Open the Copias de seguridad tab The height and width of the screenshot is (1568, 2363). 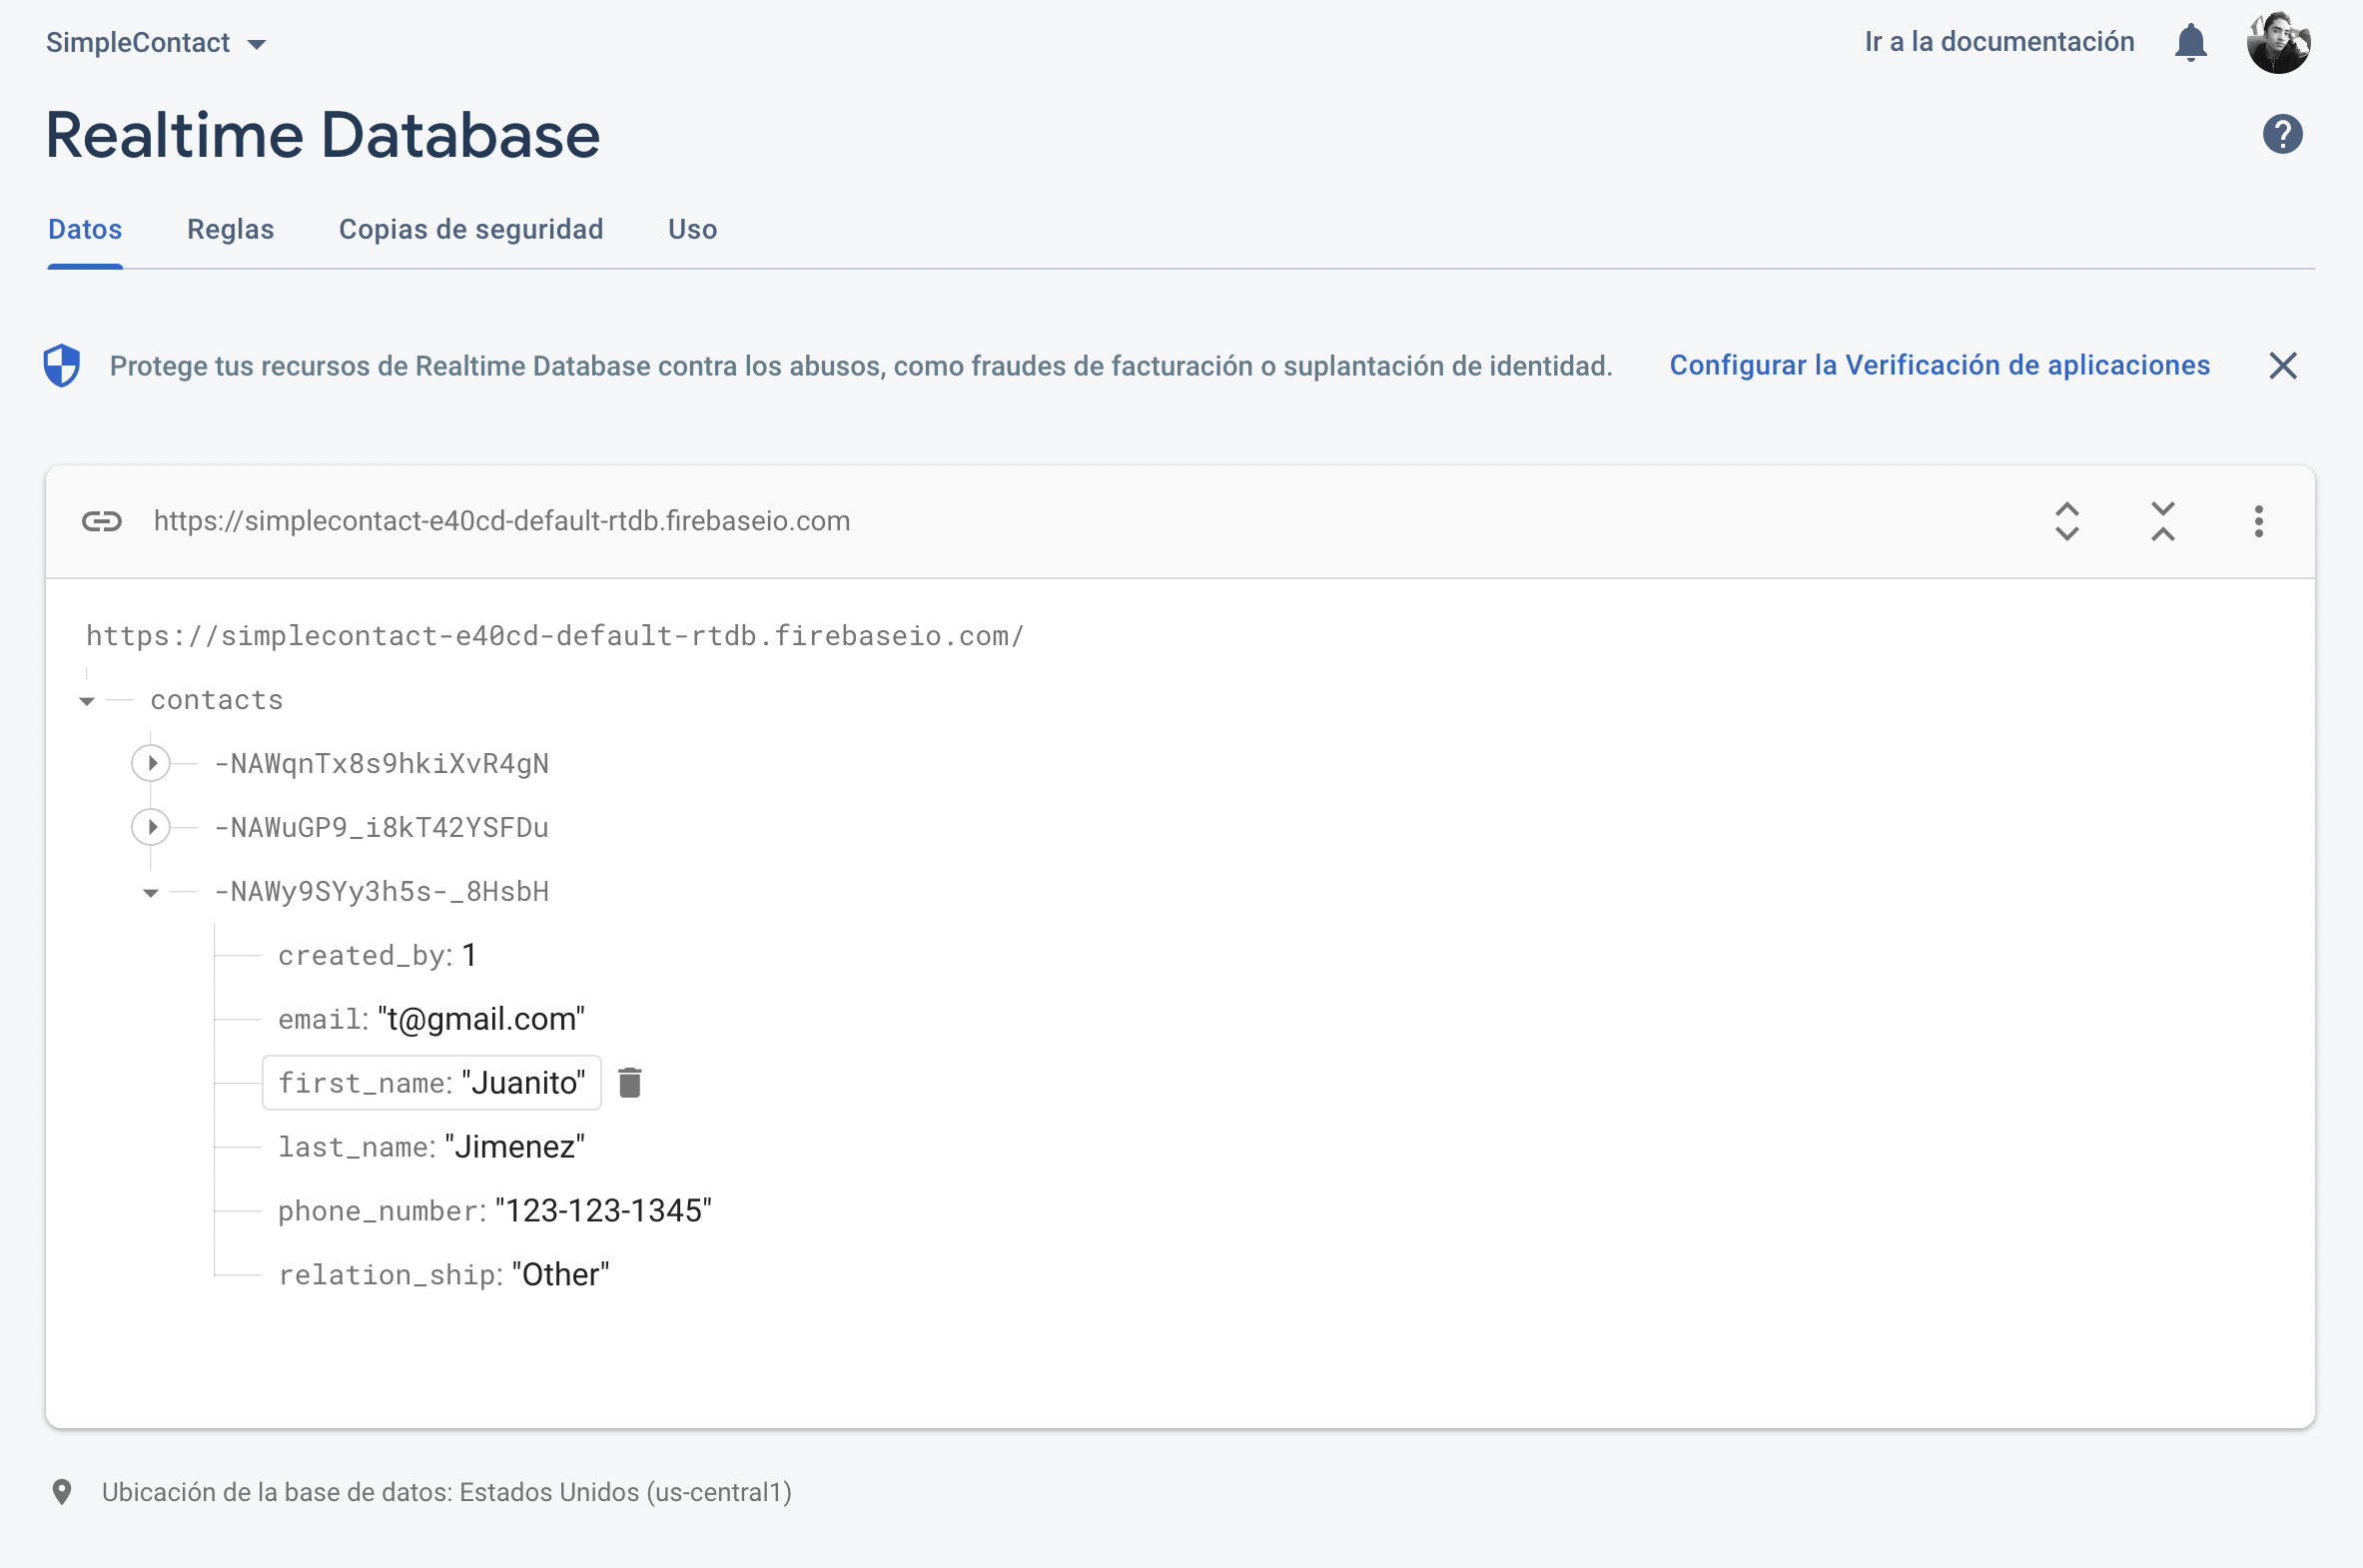coord(471,229)
